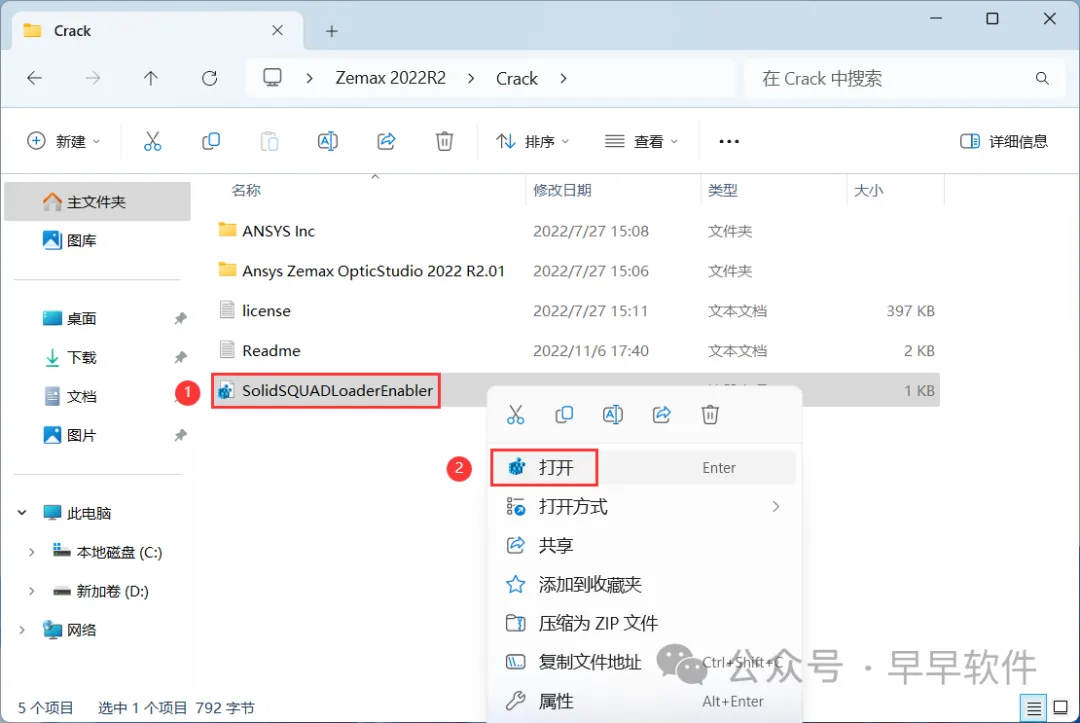1080x723 pixels.
Task: Open the three-dot See more menu
Action: tap(729, 141)
